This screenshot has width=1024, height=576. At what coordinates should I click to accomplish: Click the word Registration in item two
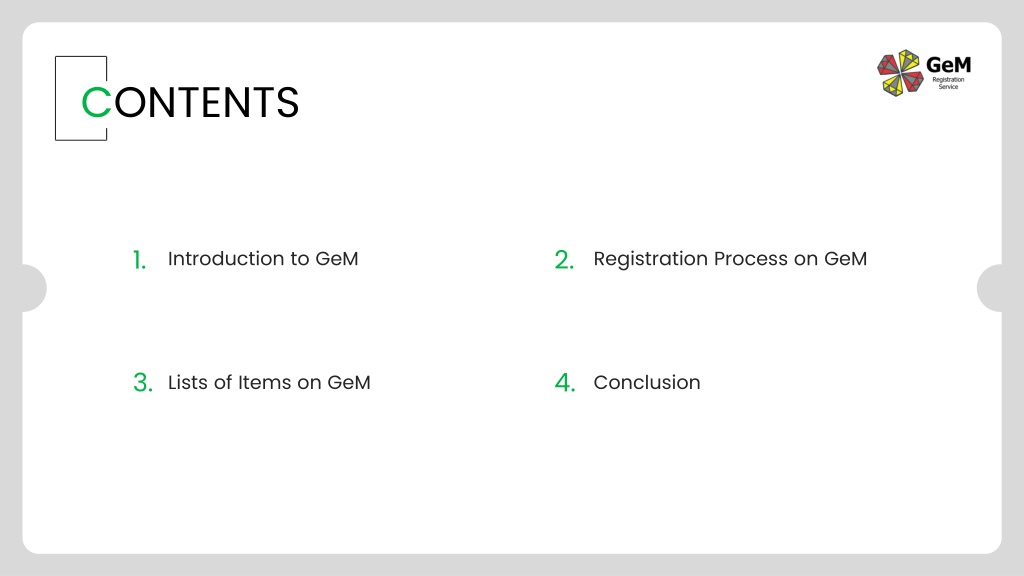(x=650, y=259)
